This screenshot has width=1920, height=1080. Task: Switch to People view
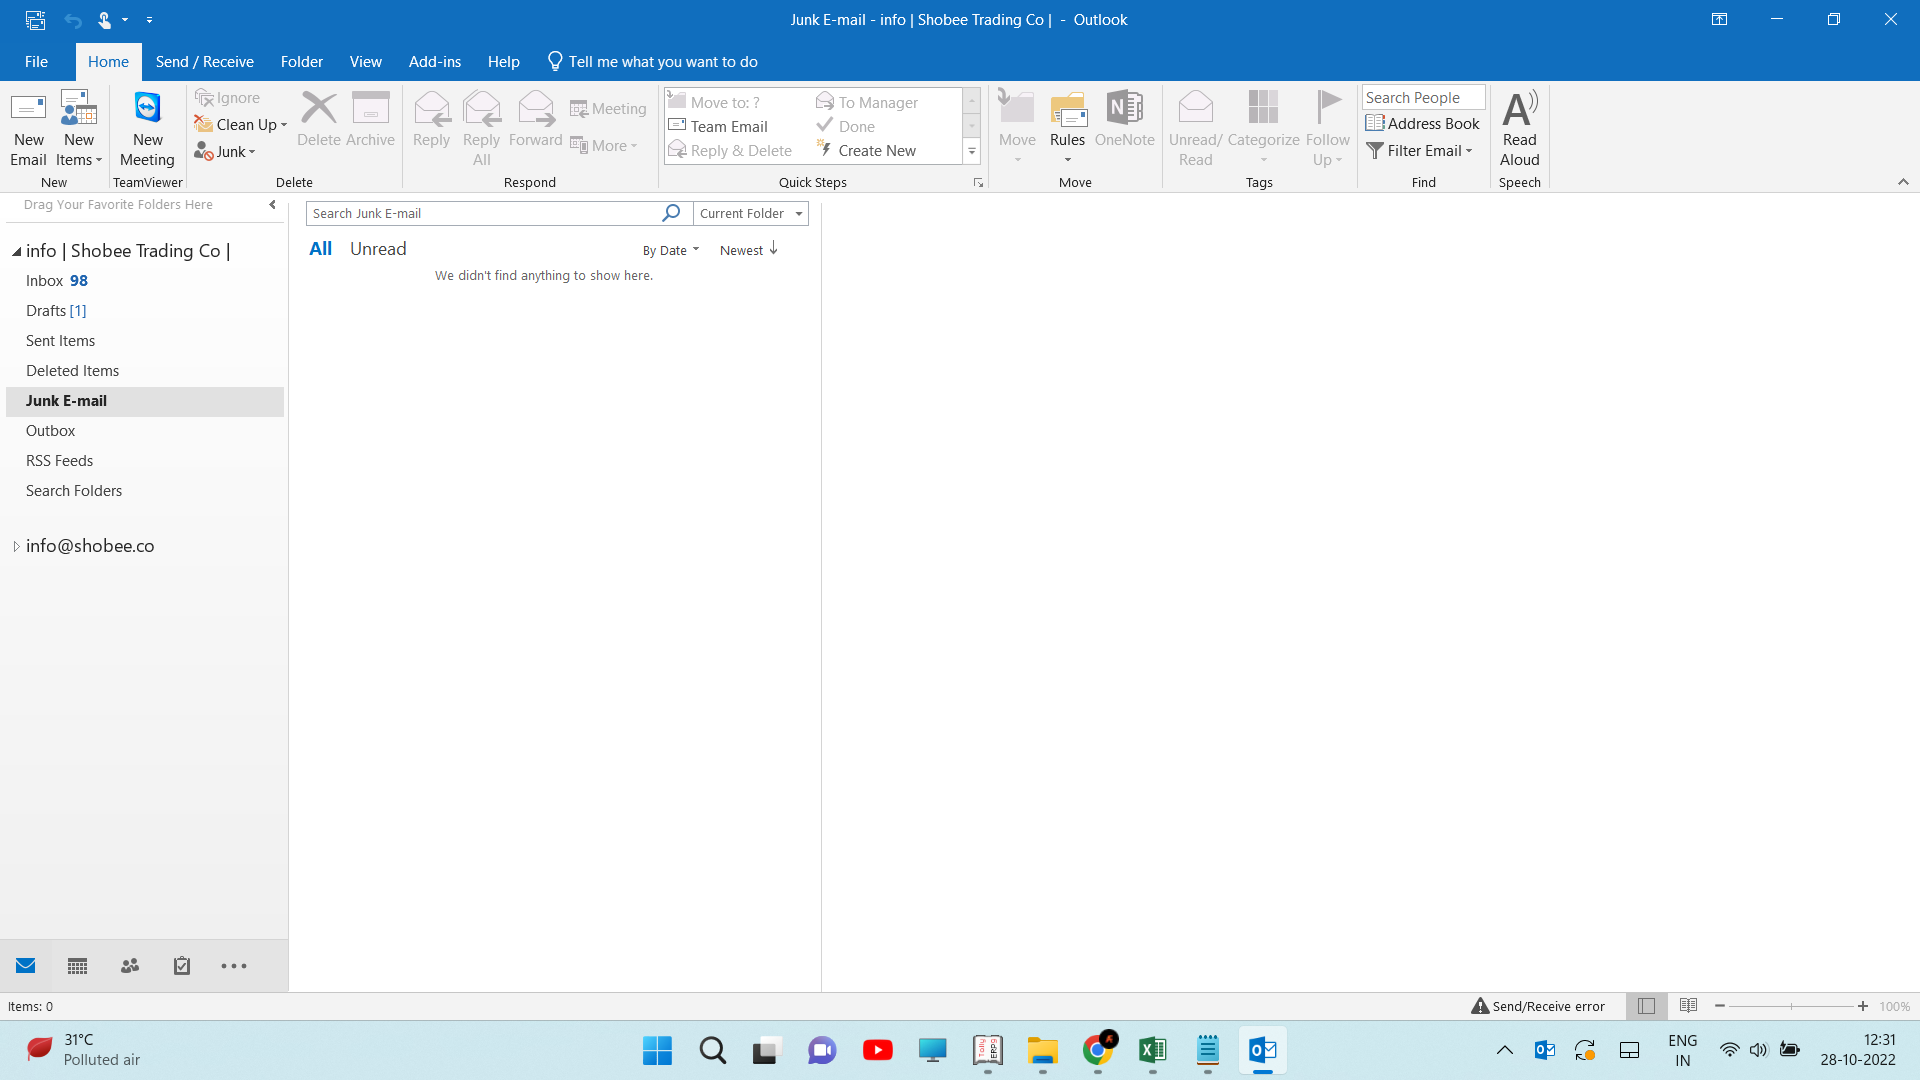pyautogui.click(x=130, y=966)
